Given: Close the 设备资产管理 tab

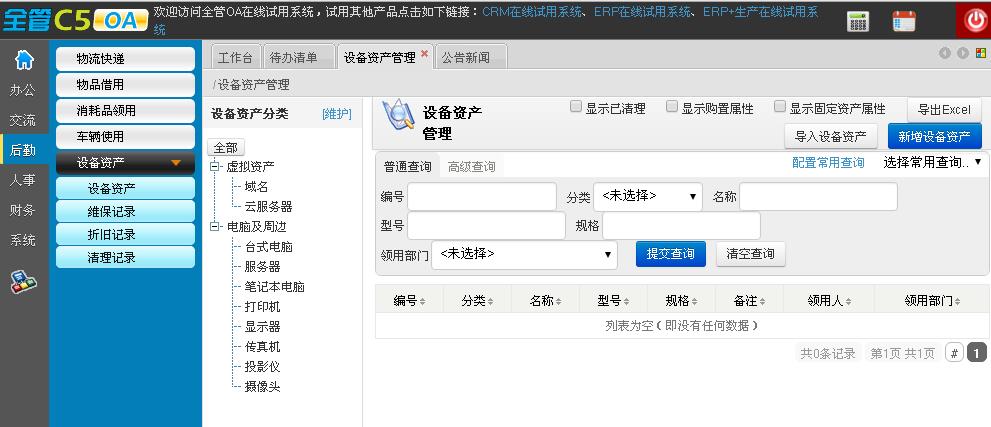Looking at the screenshot, I should [x=424, y=54].
